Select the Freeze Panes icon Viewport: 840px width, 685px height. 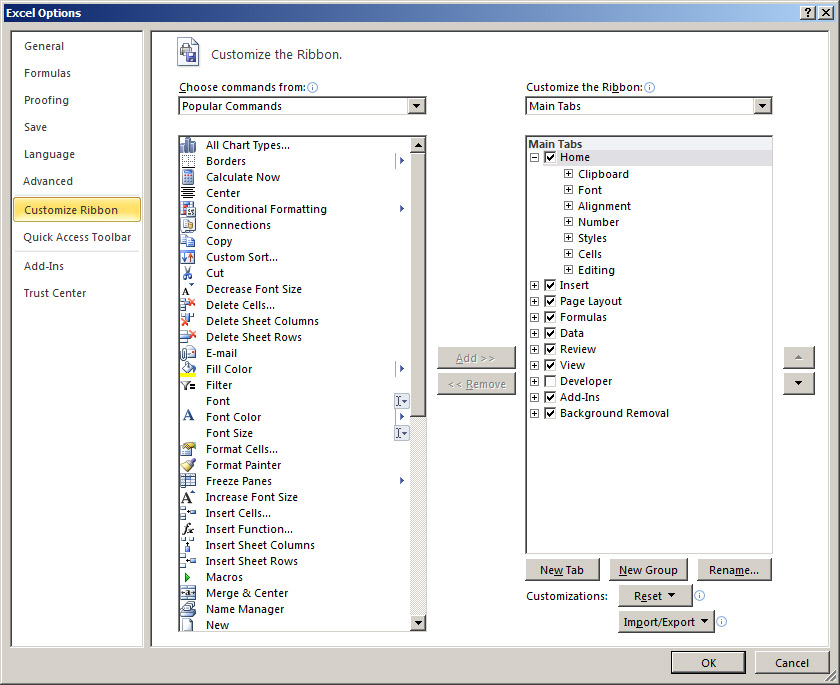click(188, 480)
